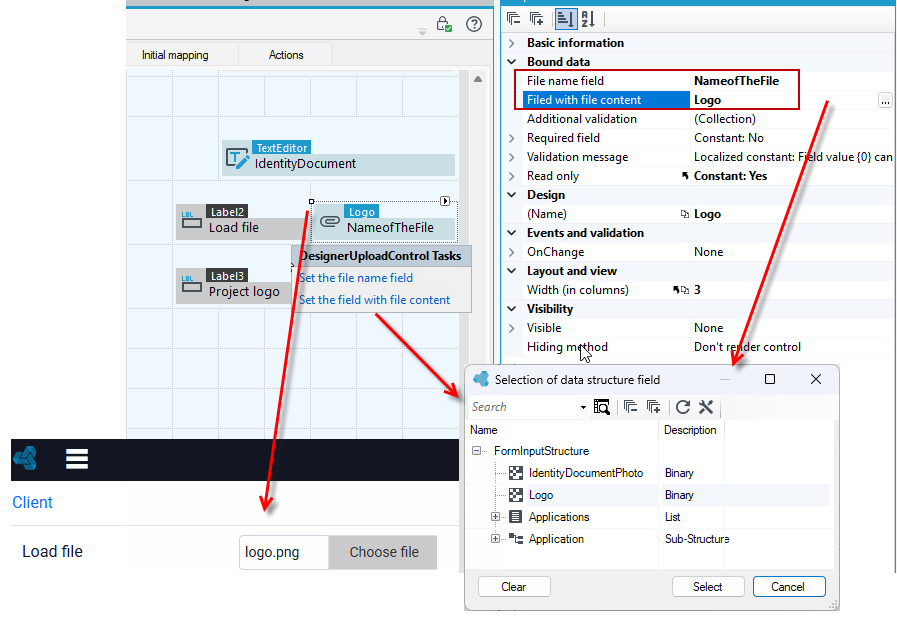Click the search icon in the selection dialog
Image resolution: width=897 pixels, height=635 pixels.
coord(601,407)
